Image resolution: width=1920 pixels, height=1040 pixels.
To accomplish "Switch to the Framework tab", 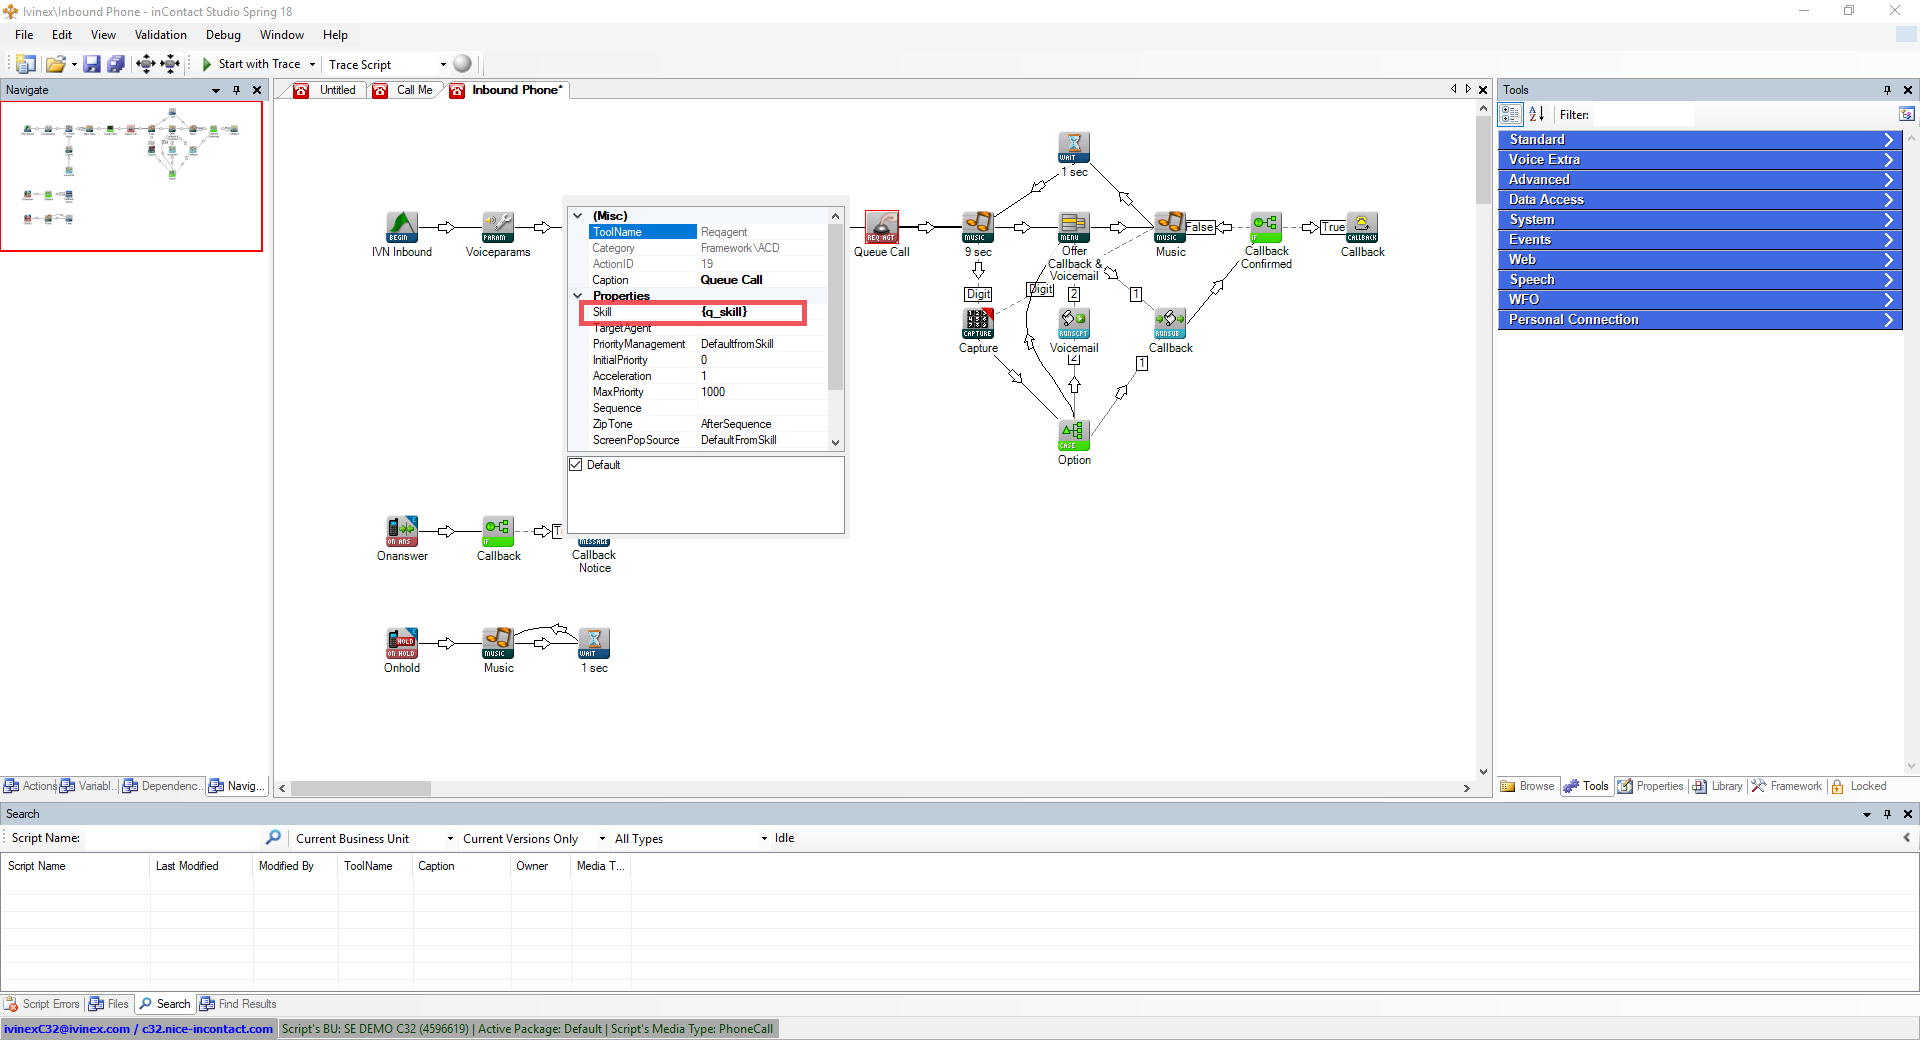I will [1786, 786].
